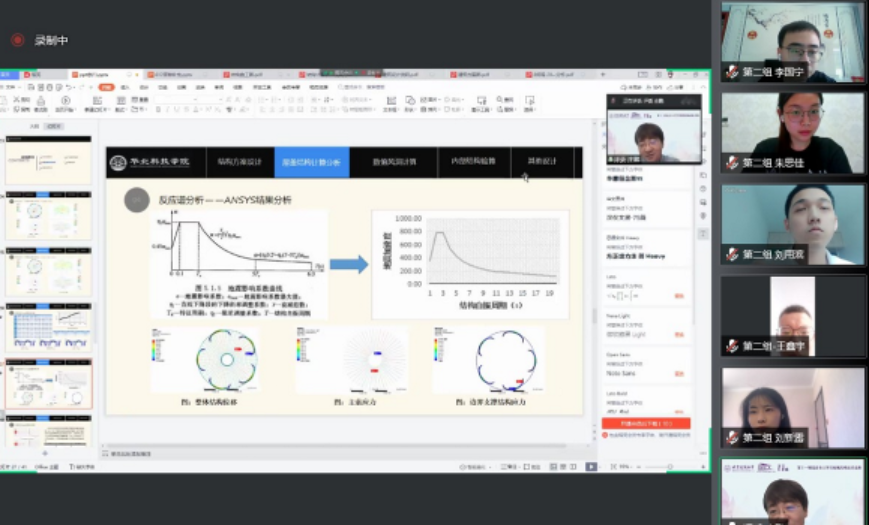Select the first slide thumbnail in panel
Screen dimensions: 869x525
pyautogui.click(x=48, y=161)
